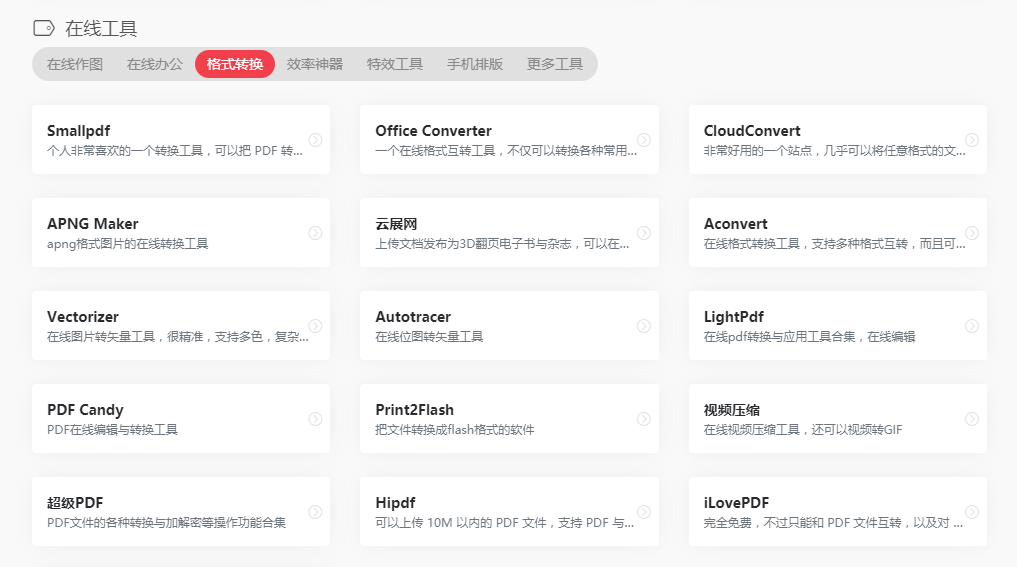Click the arrow icon on the Autotracer card
This screenshot has height=567, width=1017.
[x=643, y=326]
